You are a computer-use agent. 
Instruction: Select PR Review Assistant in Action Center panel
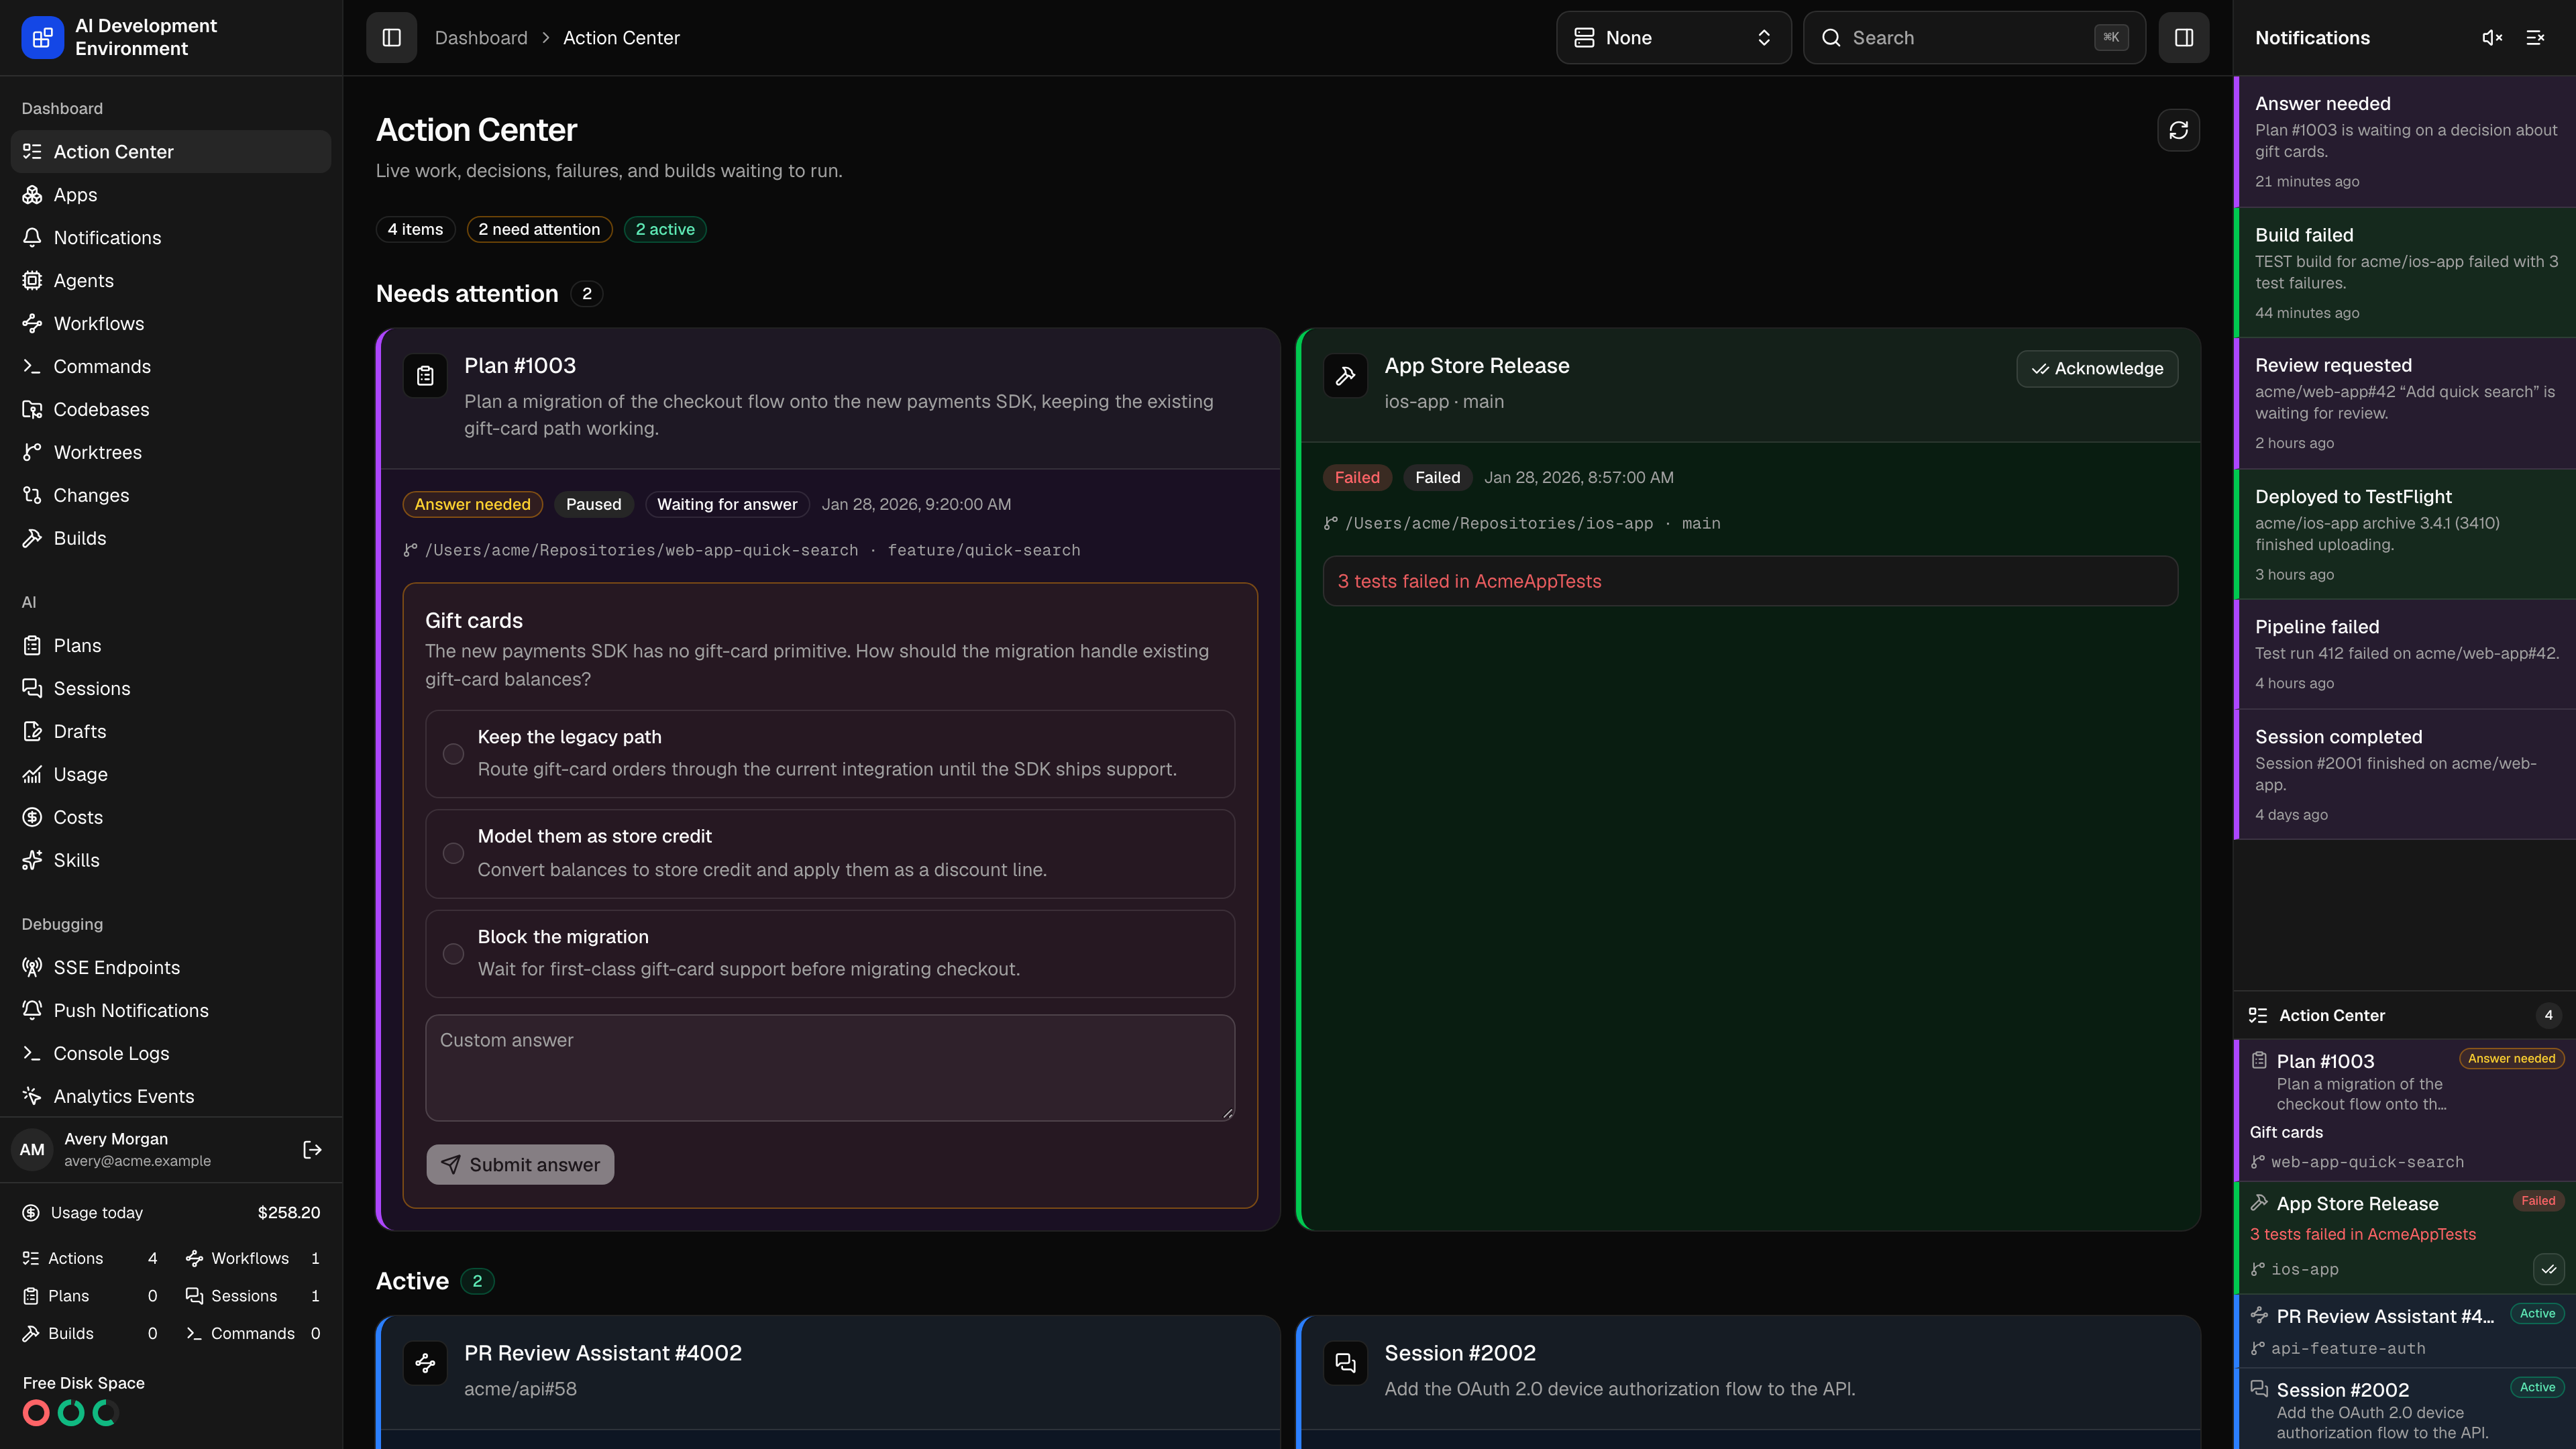tap(2405, 1331)
